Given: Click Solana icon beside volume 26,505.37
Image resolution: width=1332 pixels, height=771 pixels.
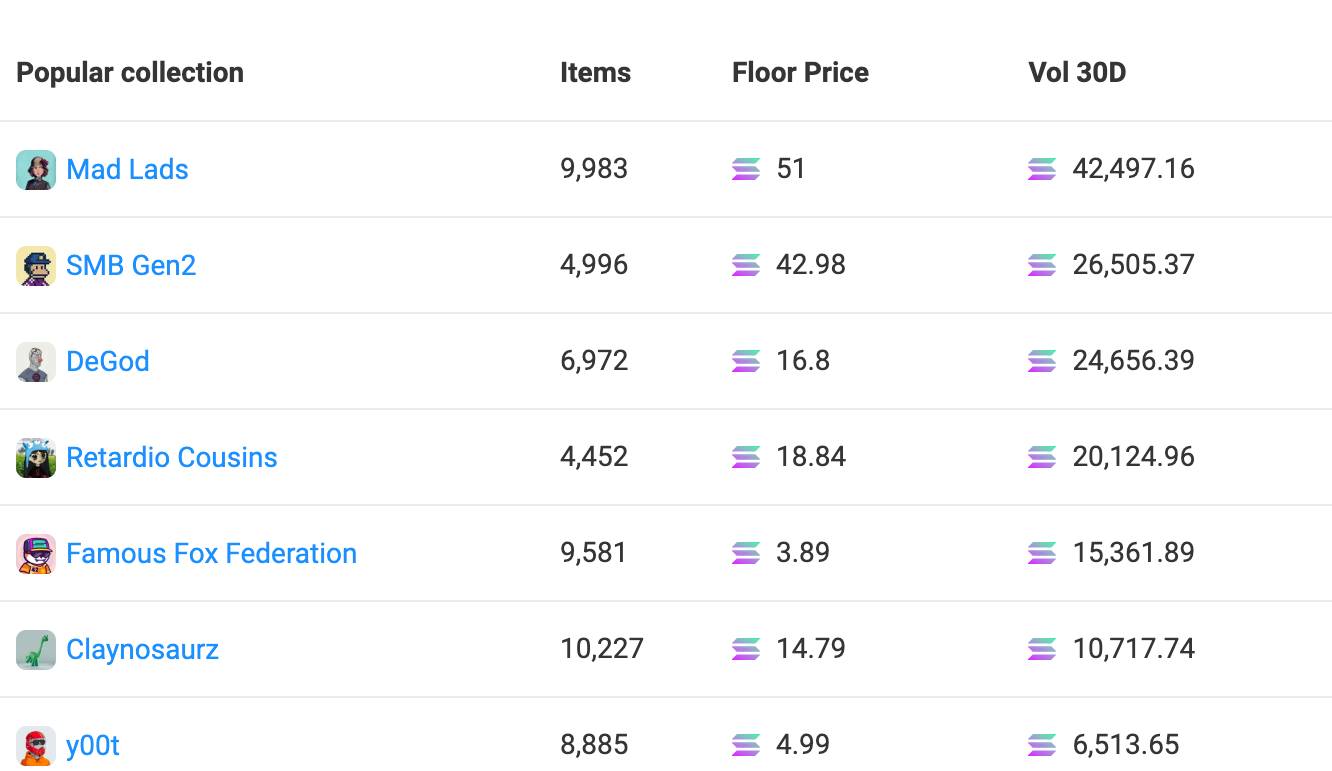Looking at the screenshot, I should [x=1042, y=266].
